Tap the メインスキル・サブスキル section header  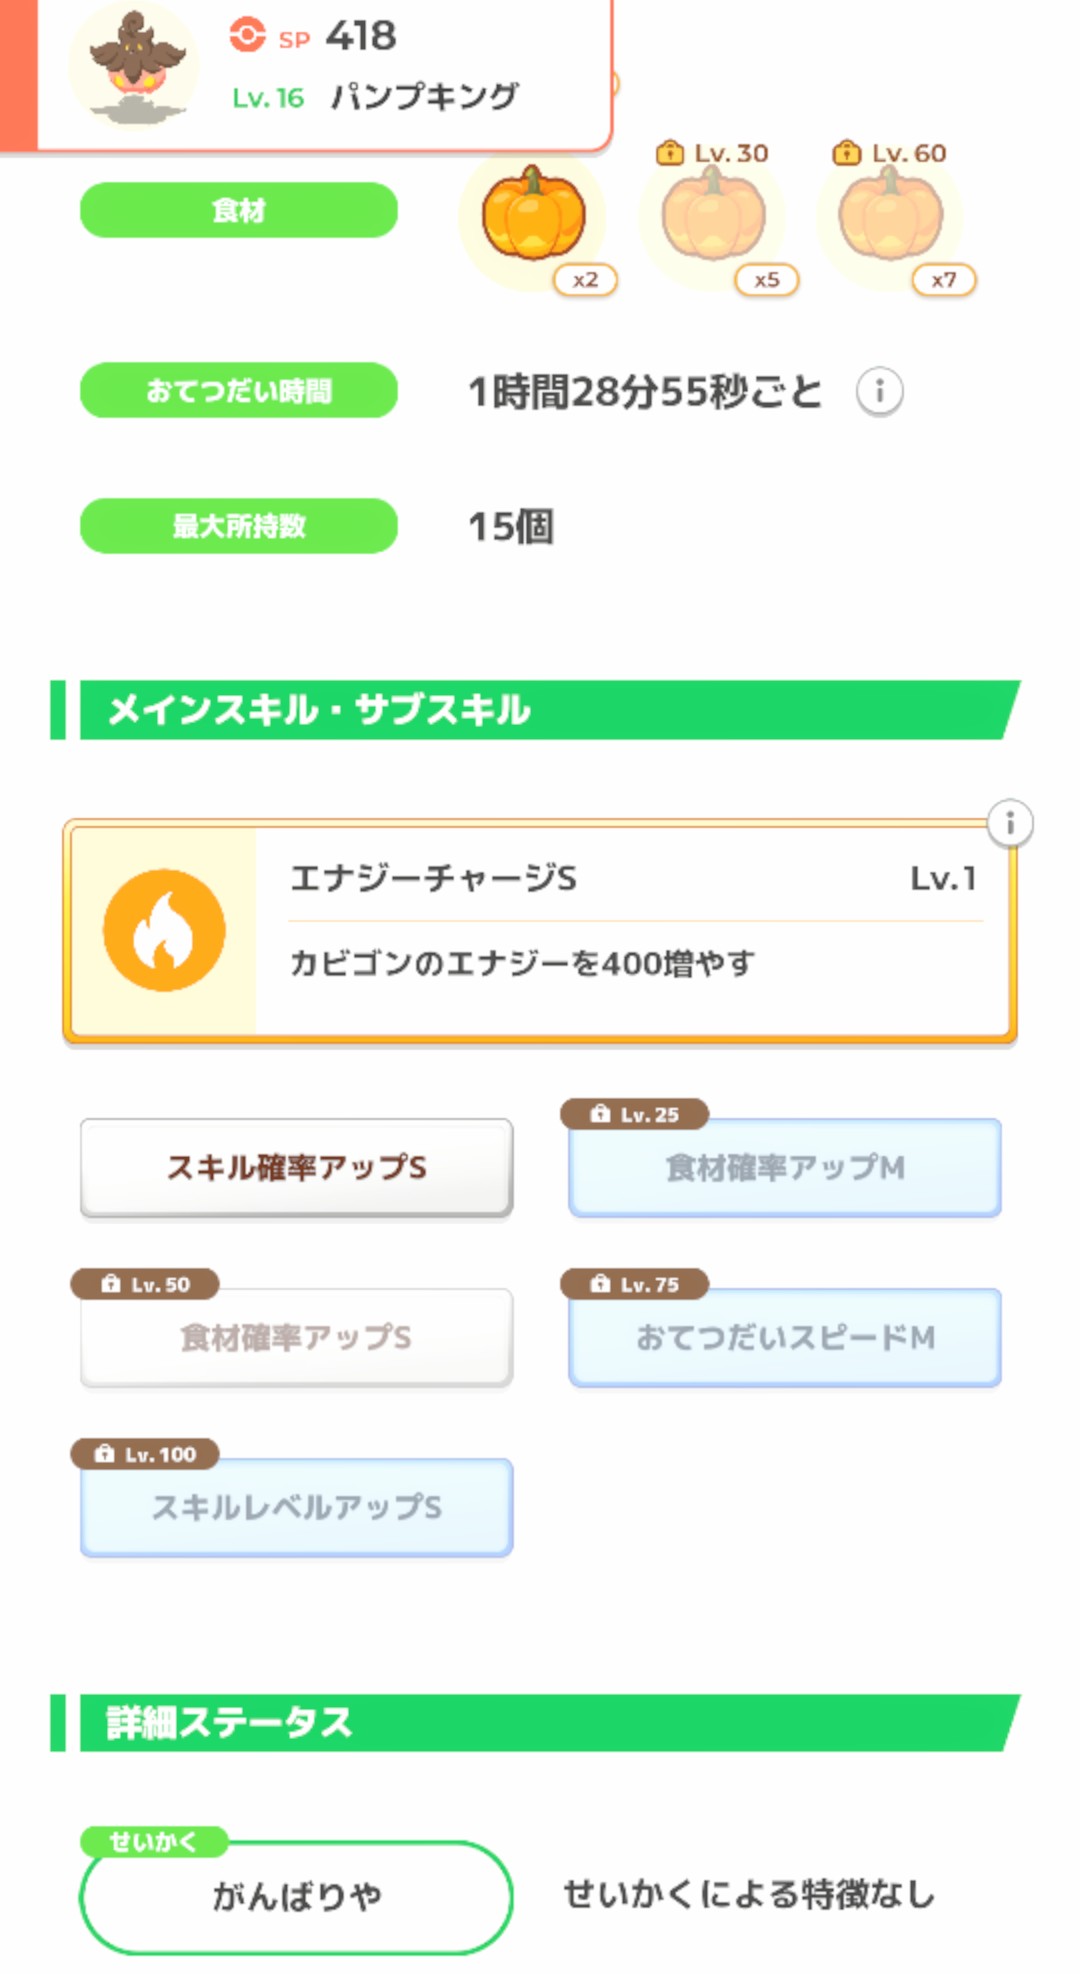click(x=540, y=710)
